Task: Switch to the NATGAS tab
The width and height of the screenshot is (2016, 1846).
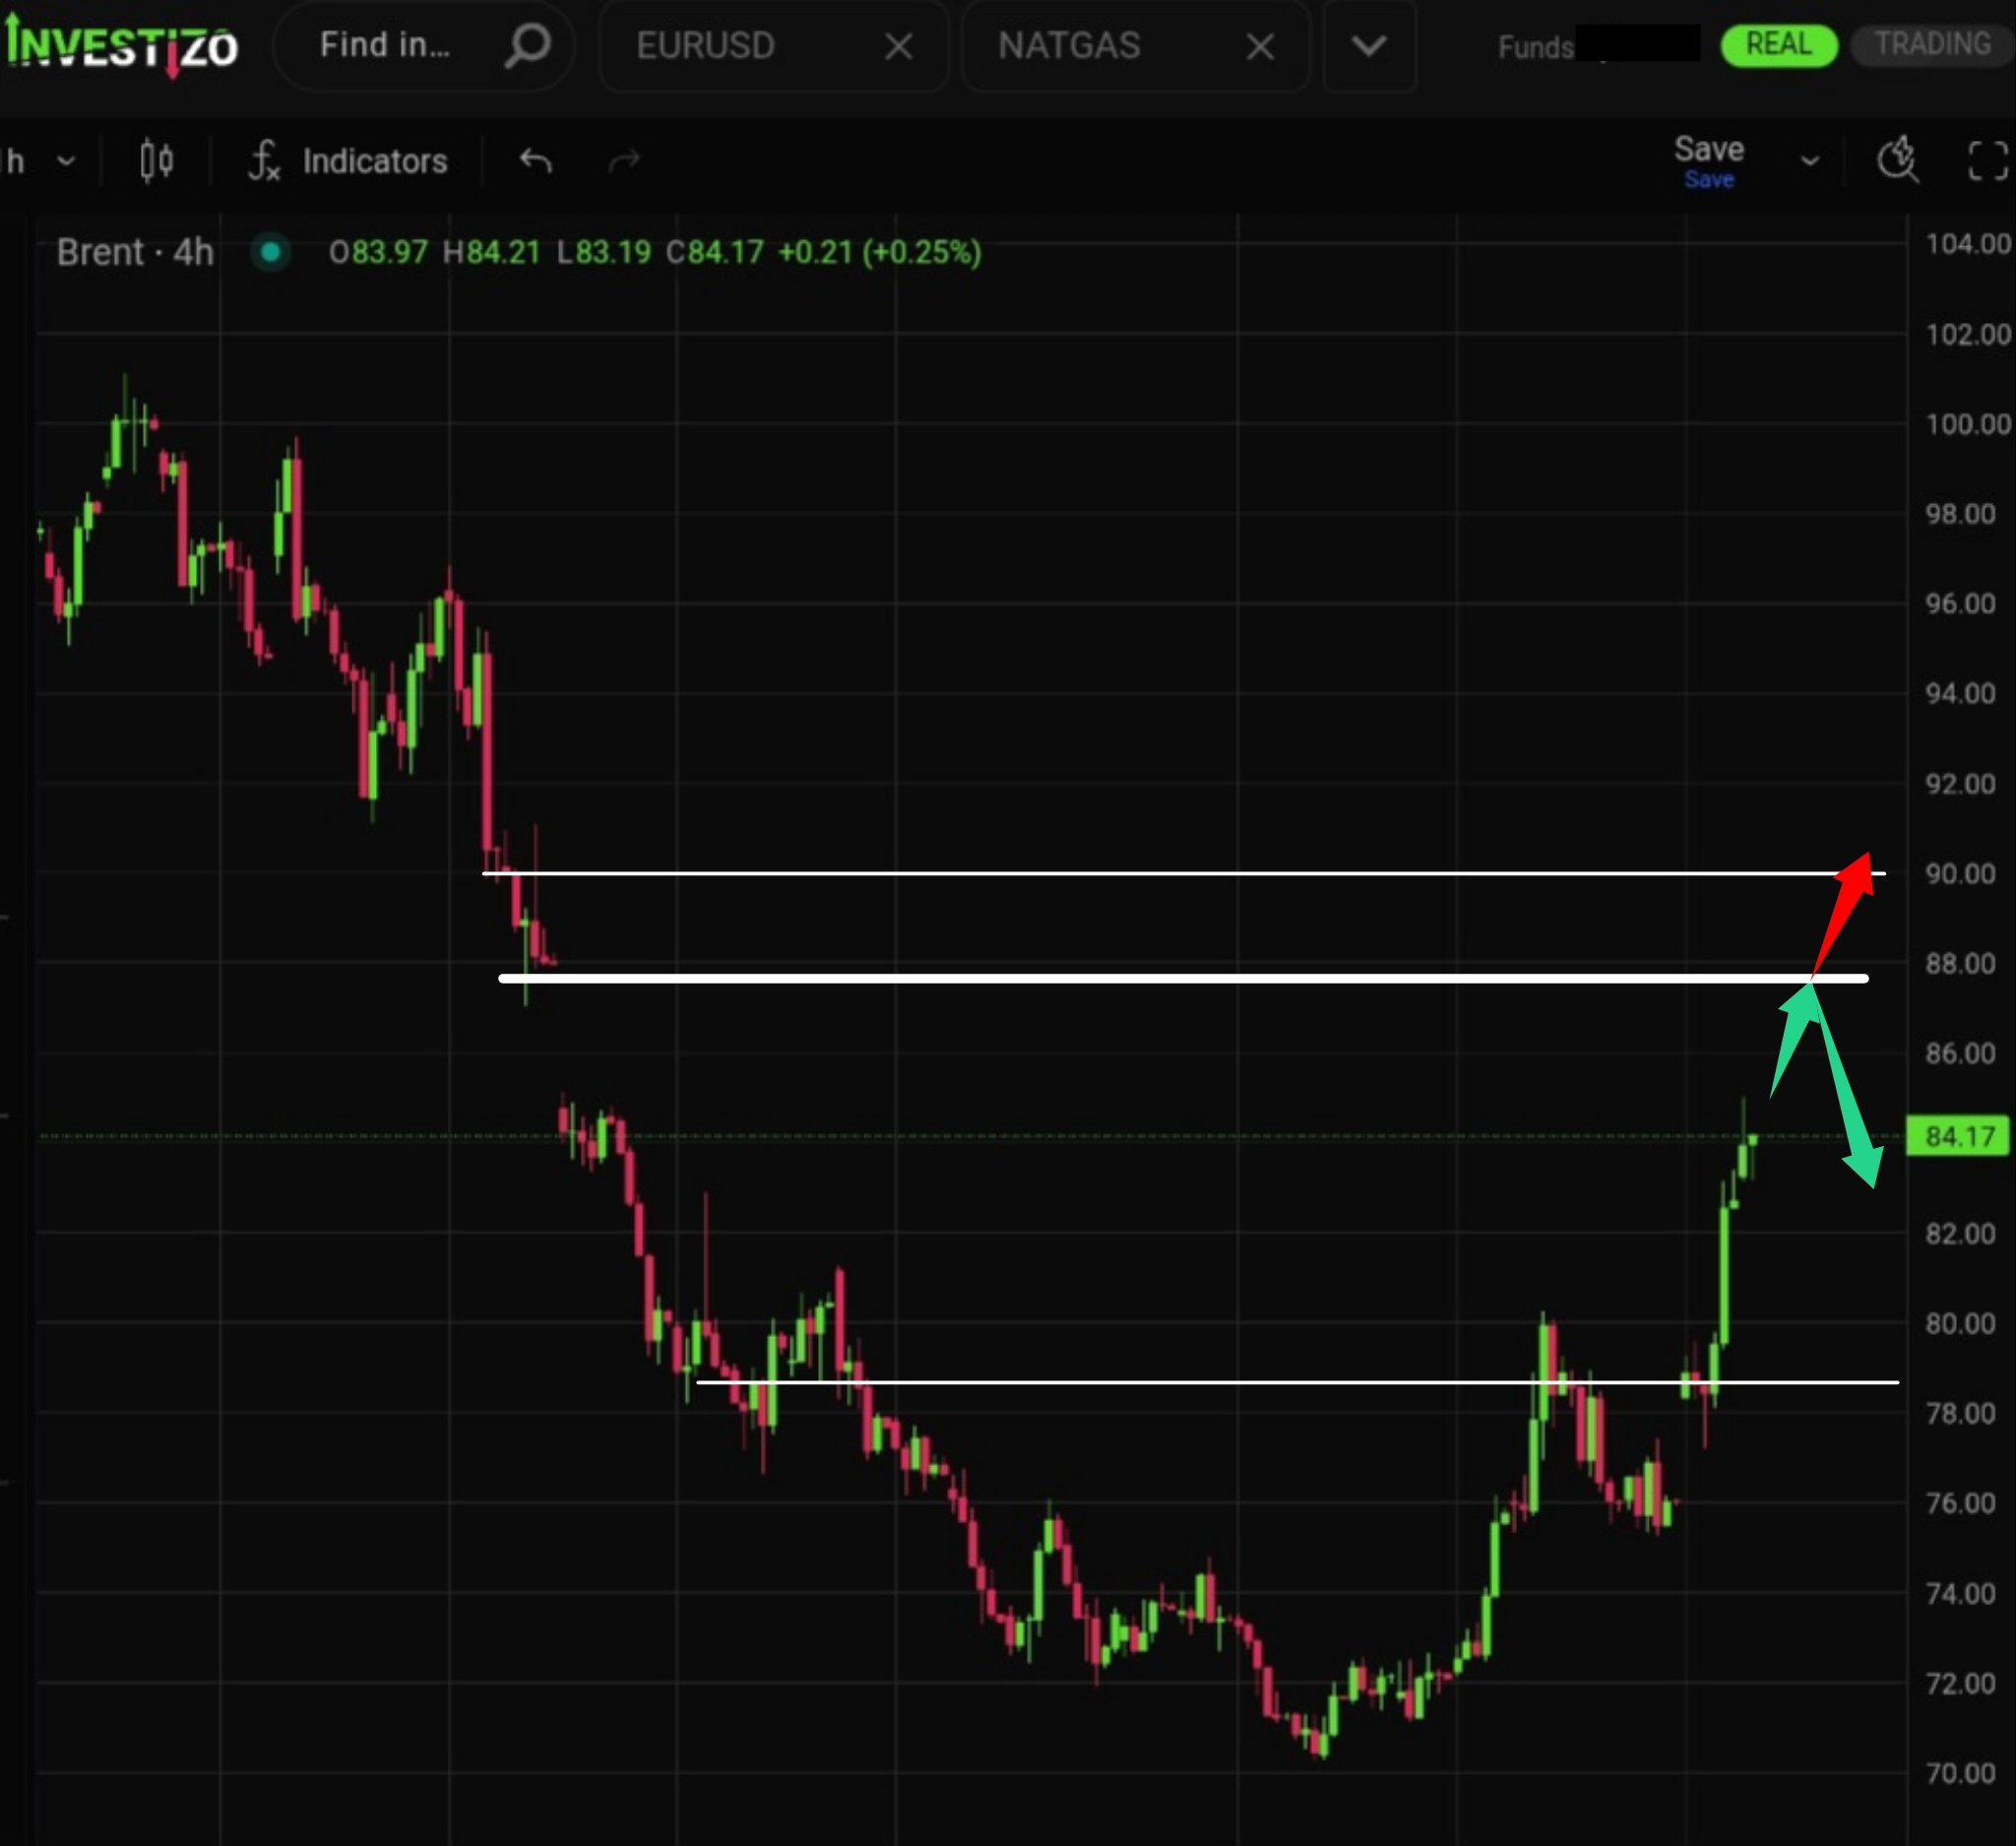Action: (x=1069, y=46)
